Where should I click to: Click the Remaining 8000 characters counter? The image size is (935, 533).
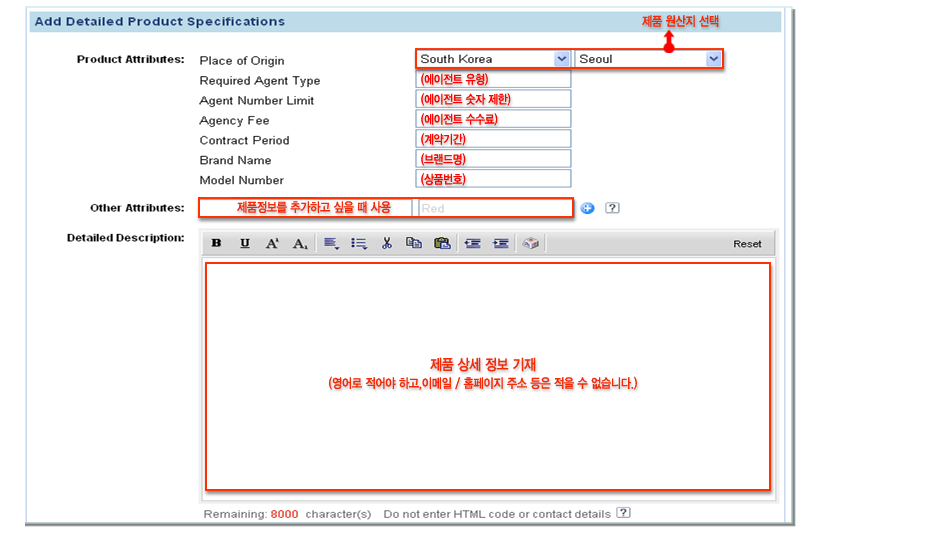(287, 514)
